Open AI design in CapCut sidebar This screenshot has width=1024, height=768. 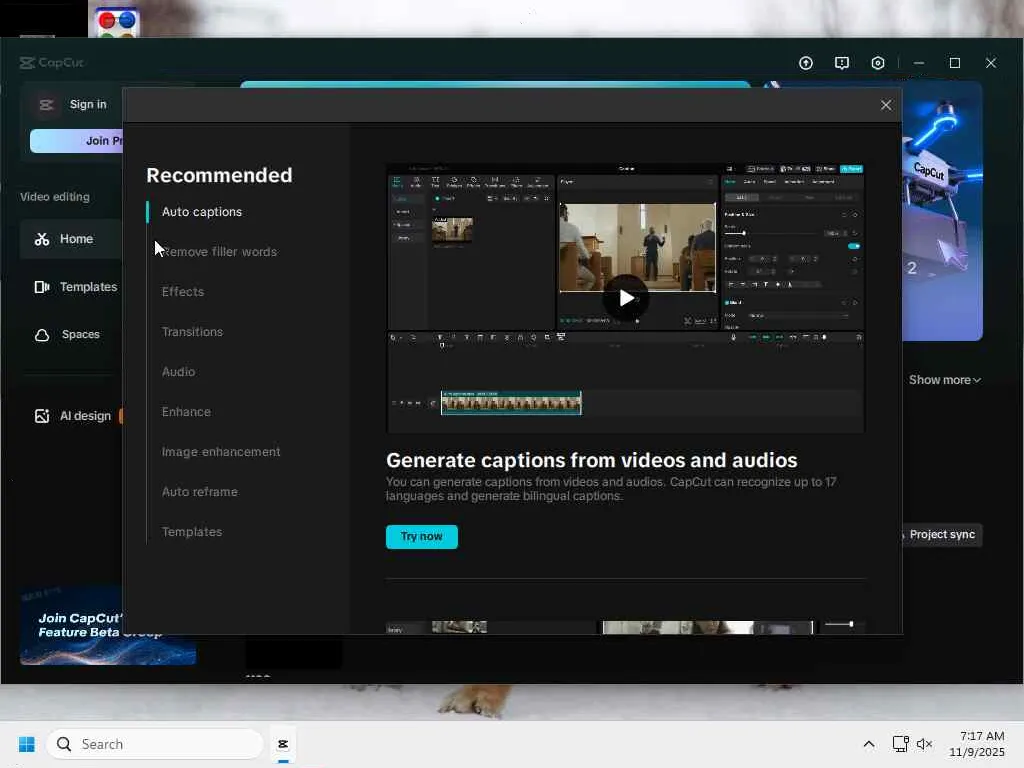click(71, 416)
